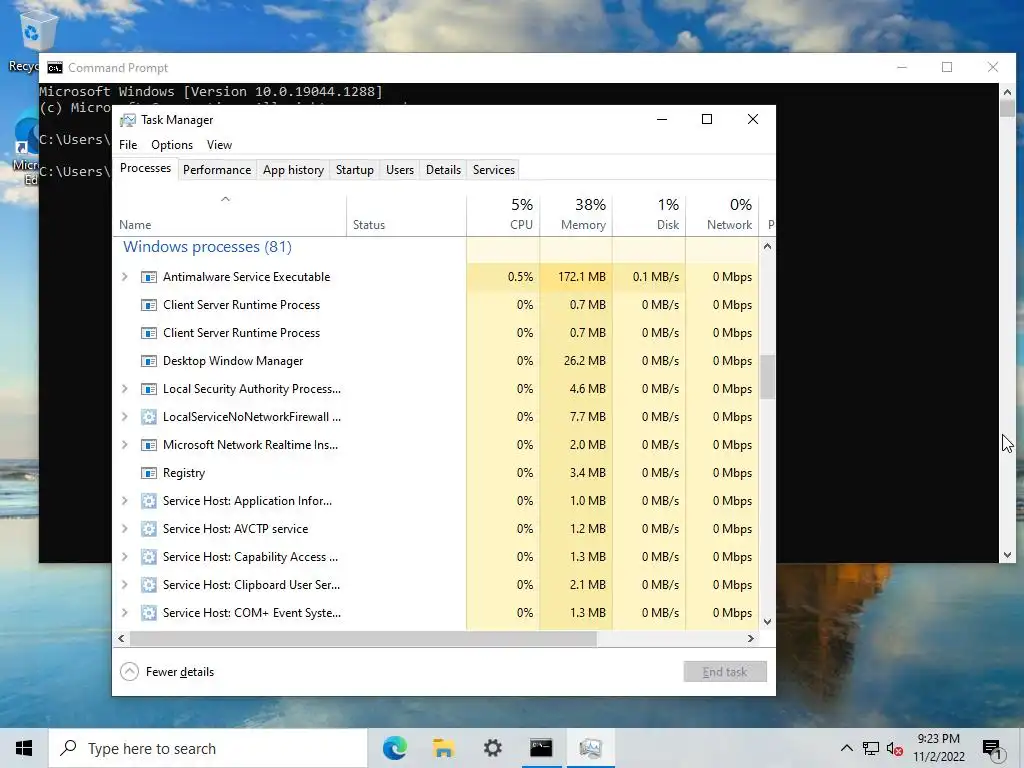Open the View menu
The width and height of the screenshot is (1024, 768).
coord(219,145)
